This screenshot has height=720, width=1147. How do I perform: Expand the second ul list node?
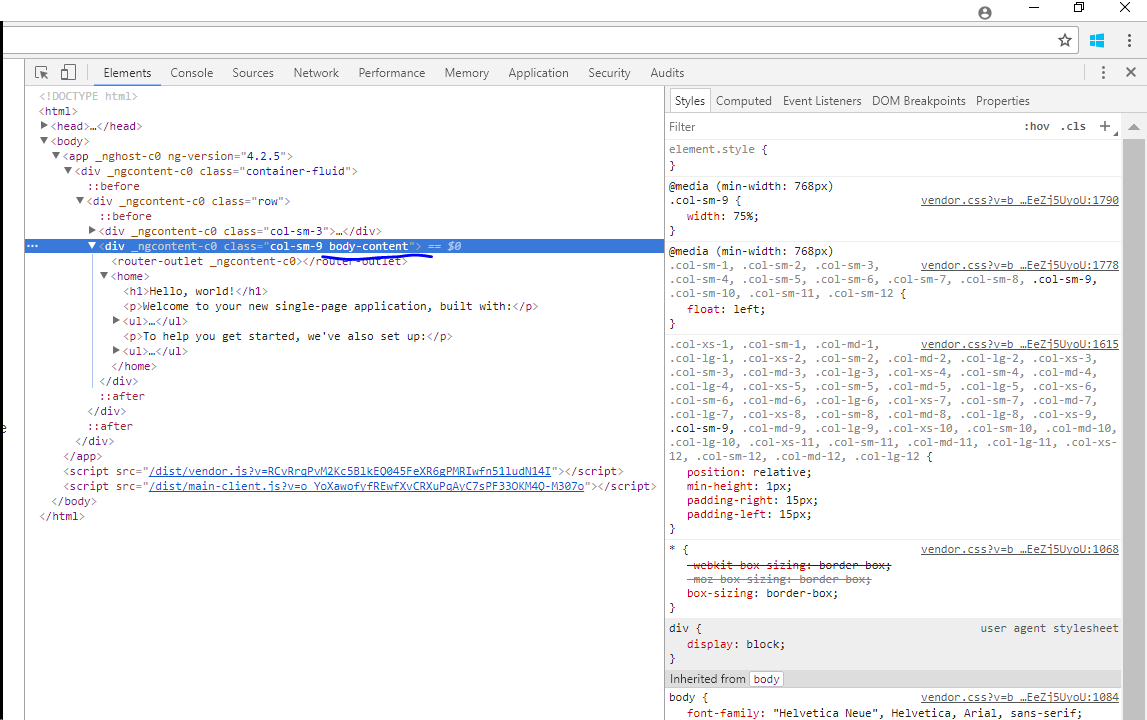click(116, 350)
